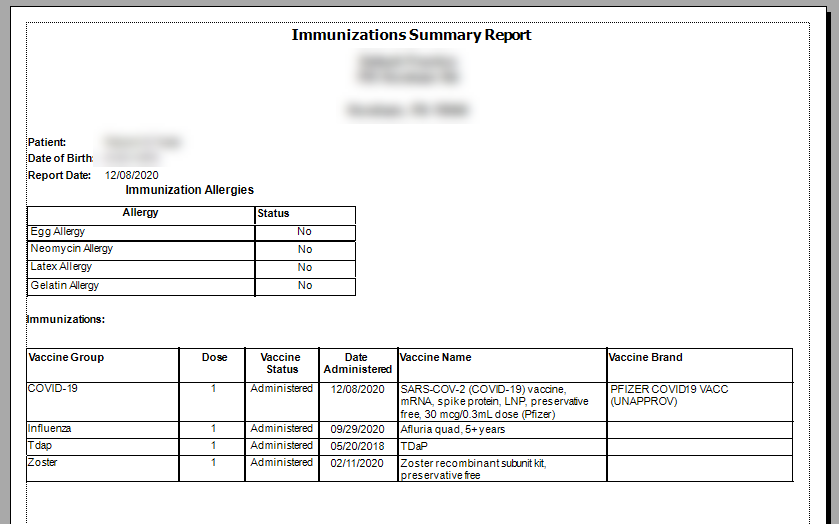The width and height of the screenshot is (839, 524).
Task: Click the Zoster row Administered status
Action: (x=281, y=463)
